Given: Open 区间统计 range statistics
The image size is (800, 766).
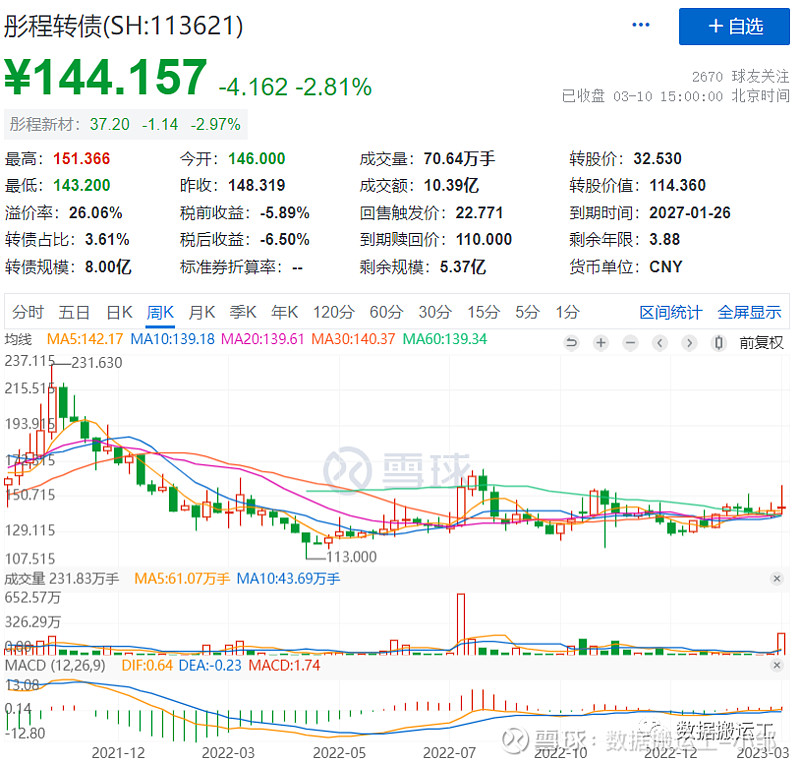Looking at the screenshot, I should point(671,312).
